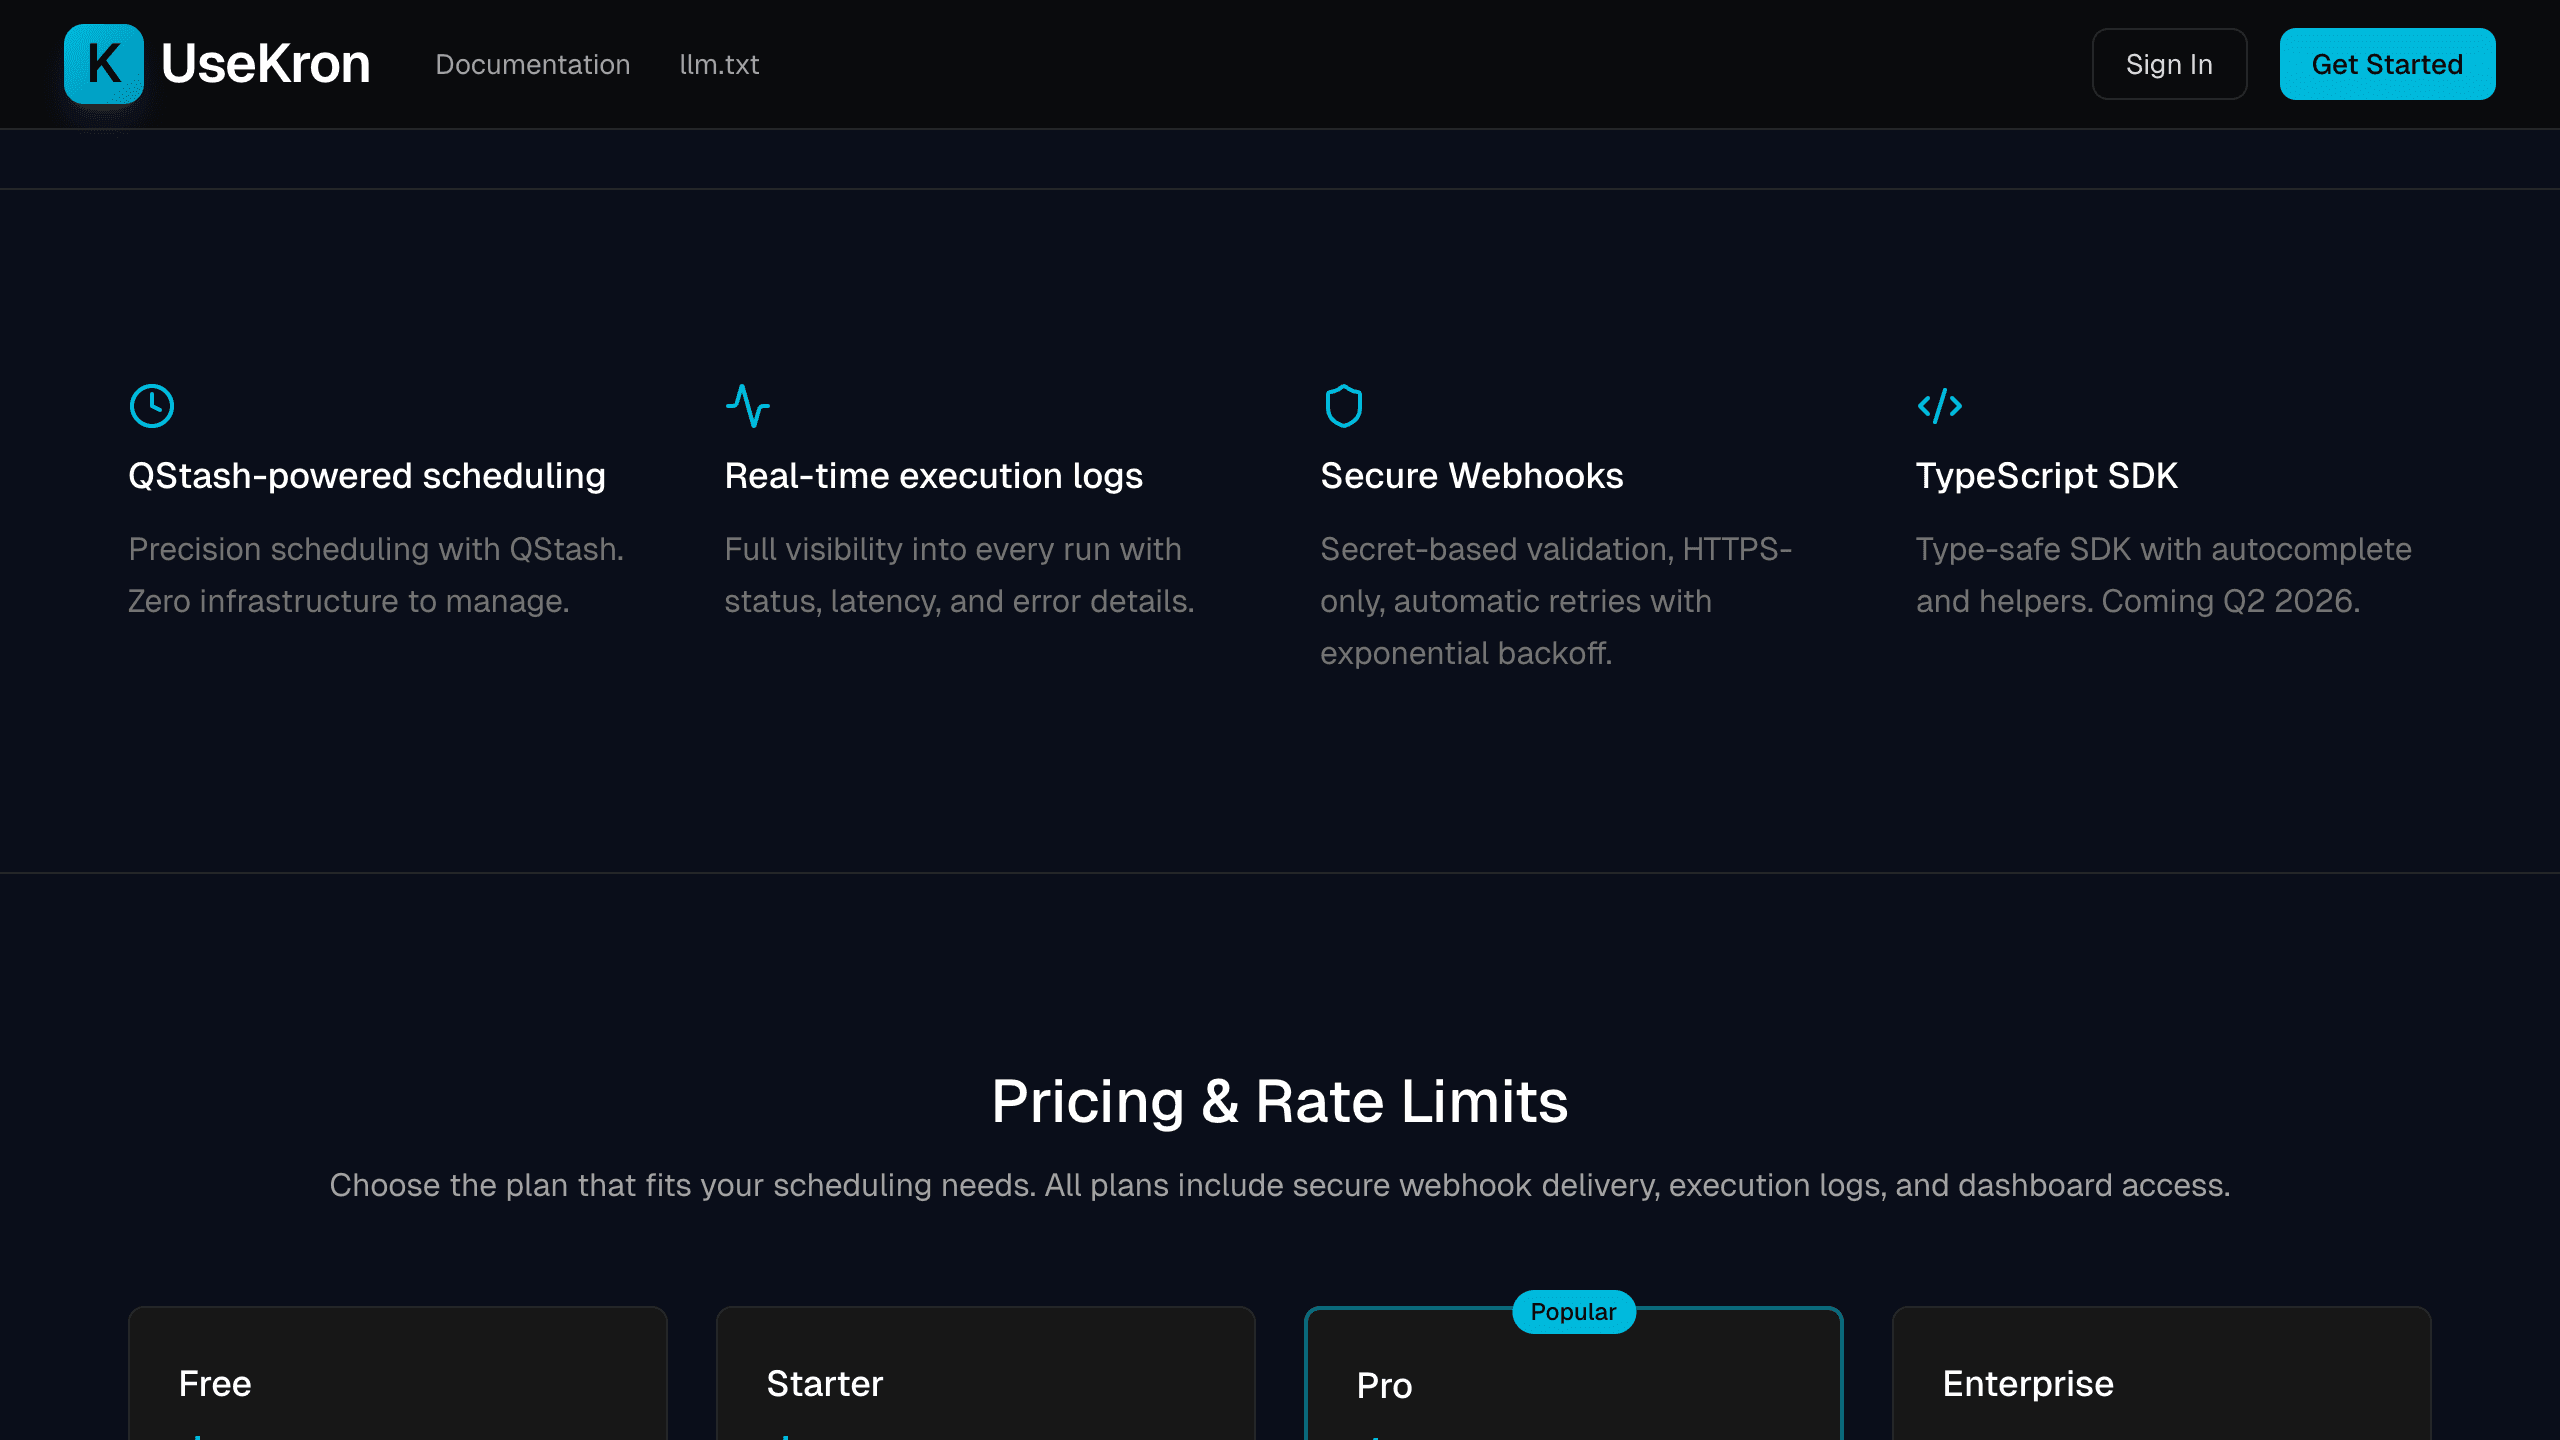2560x1440 pixels.
Task: Select the Enterprise plan card
Action: point(2162,1373)
